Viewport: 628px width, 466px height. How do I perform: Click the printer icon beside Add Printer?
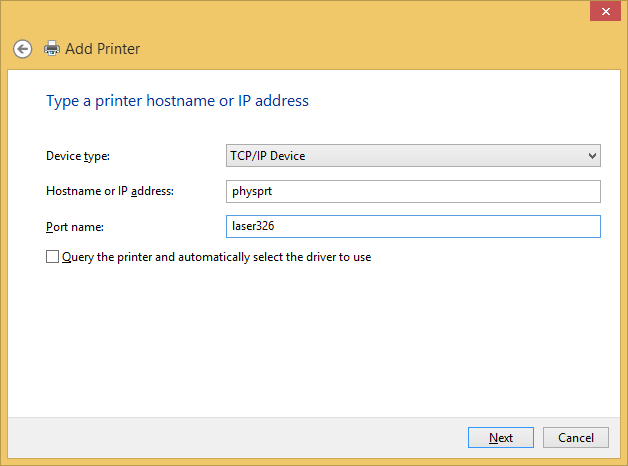(52, 48)
